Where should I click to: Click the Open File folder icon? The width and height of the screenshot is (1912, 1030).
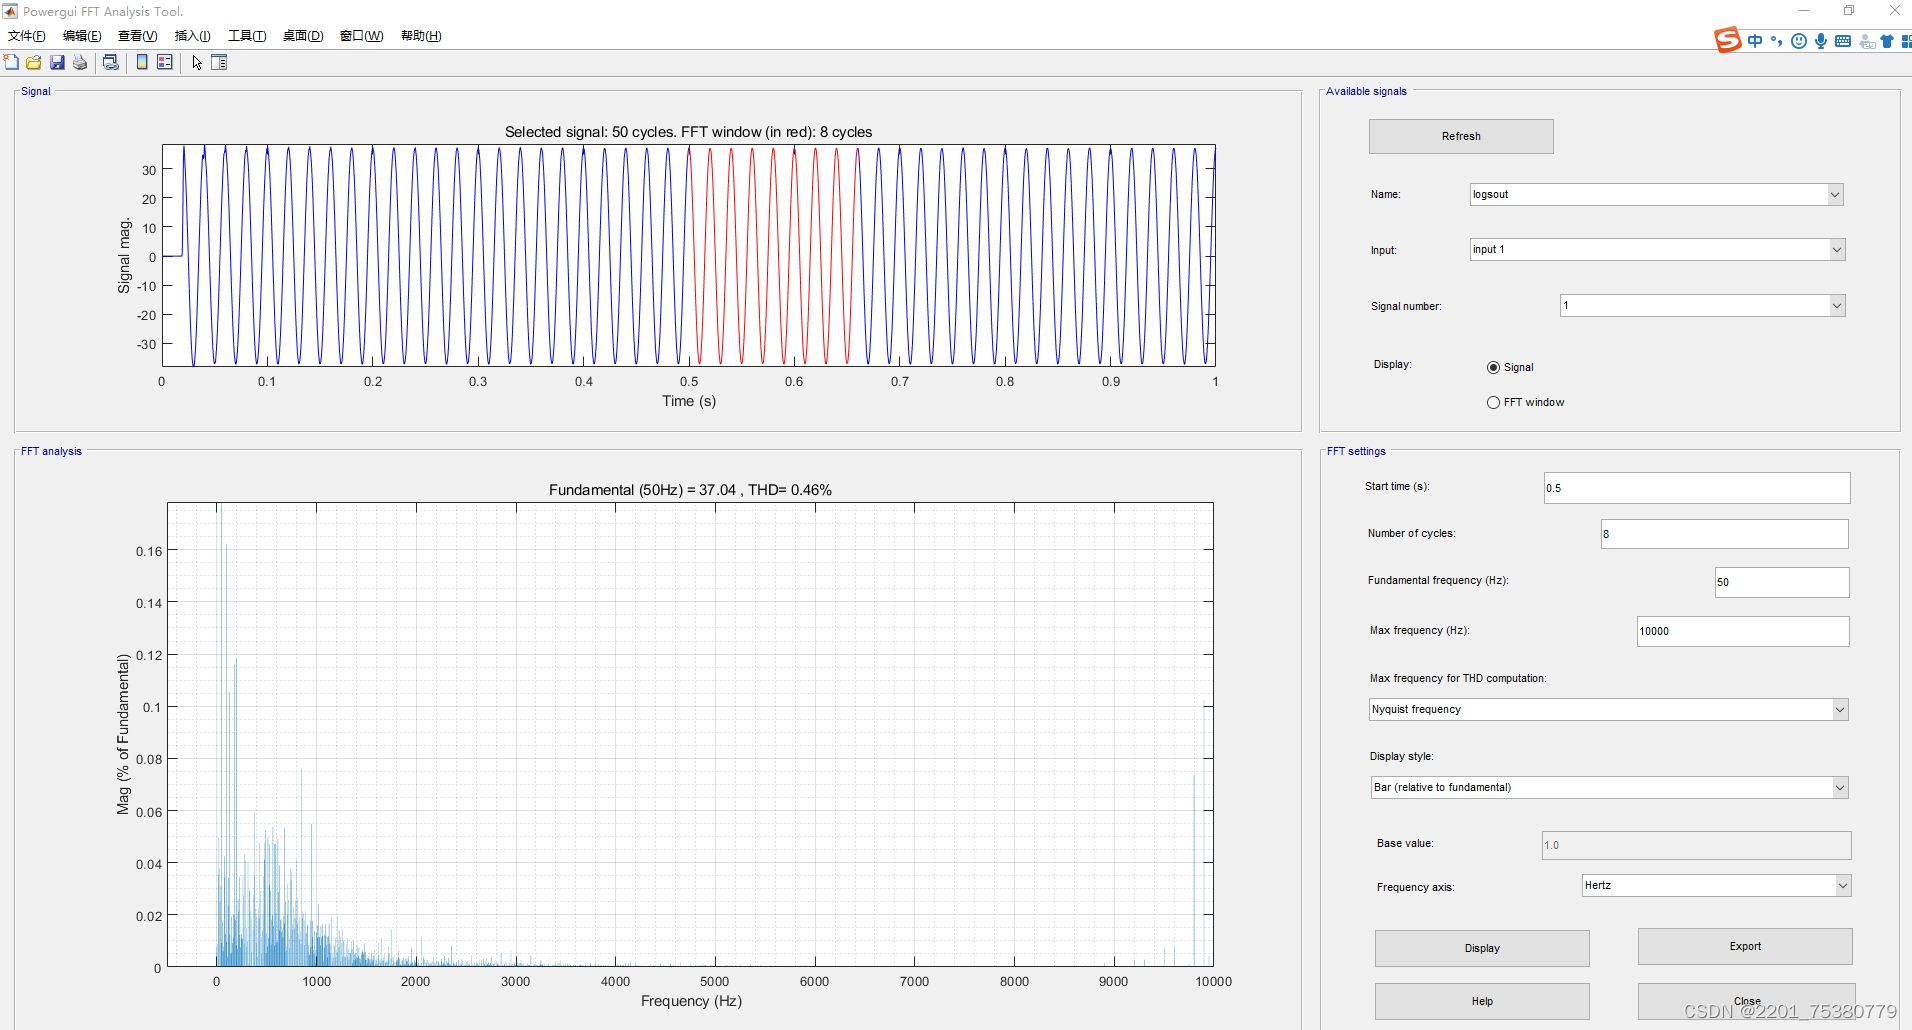pyautogui.click(x=34, y=62)
